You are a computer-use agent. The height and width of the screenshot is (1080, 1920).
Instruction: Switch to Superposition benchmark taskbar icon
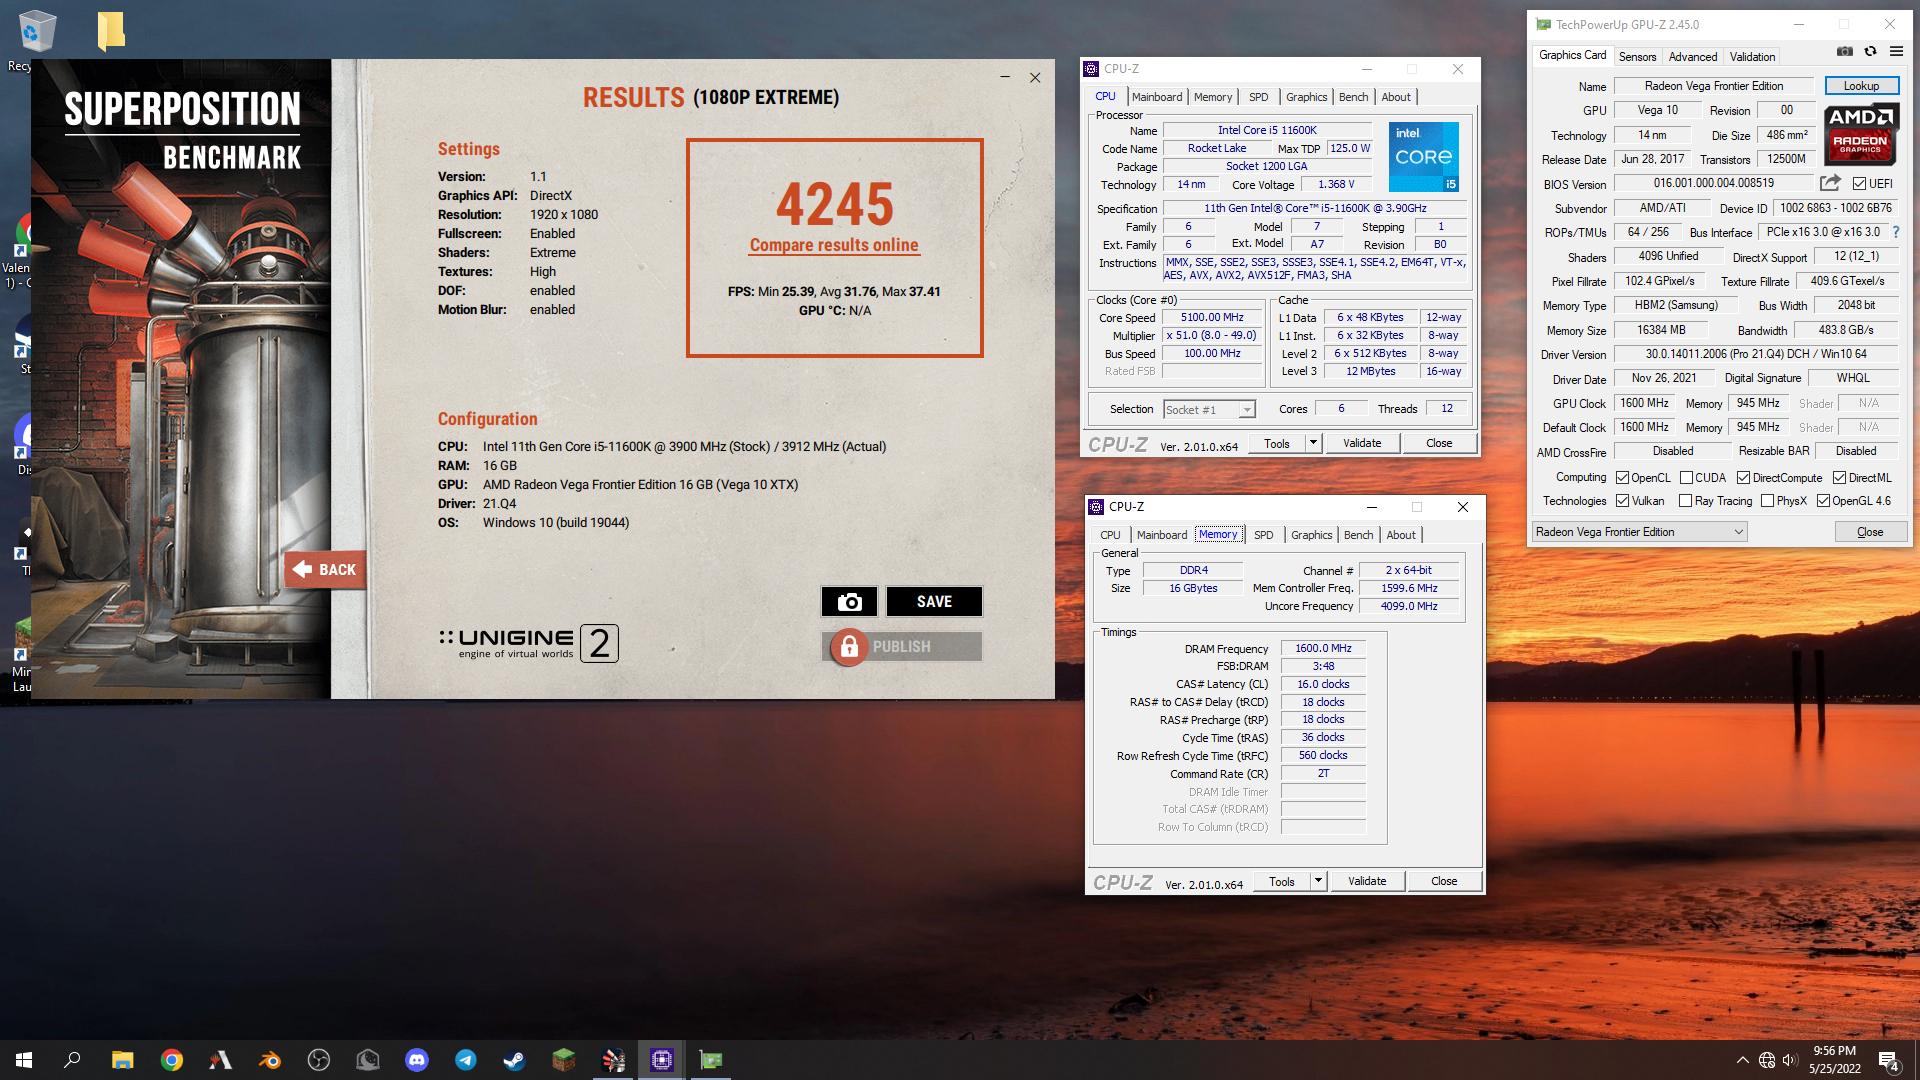(613, 1060)
